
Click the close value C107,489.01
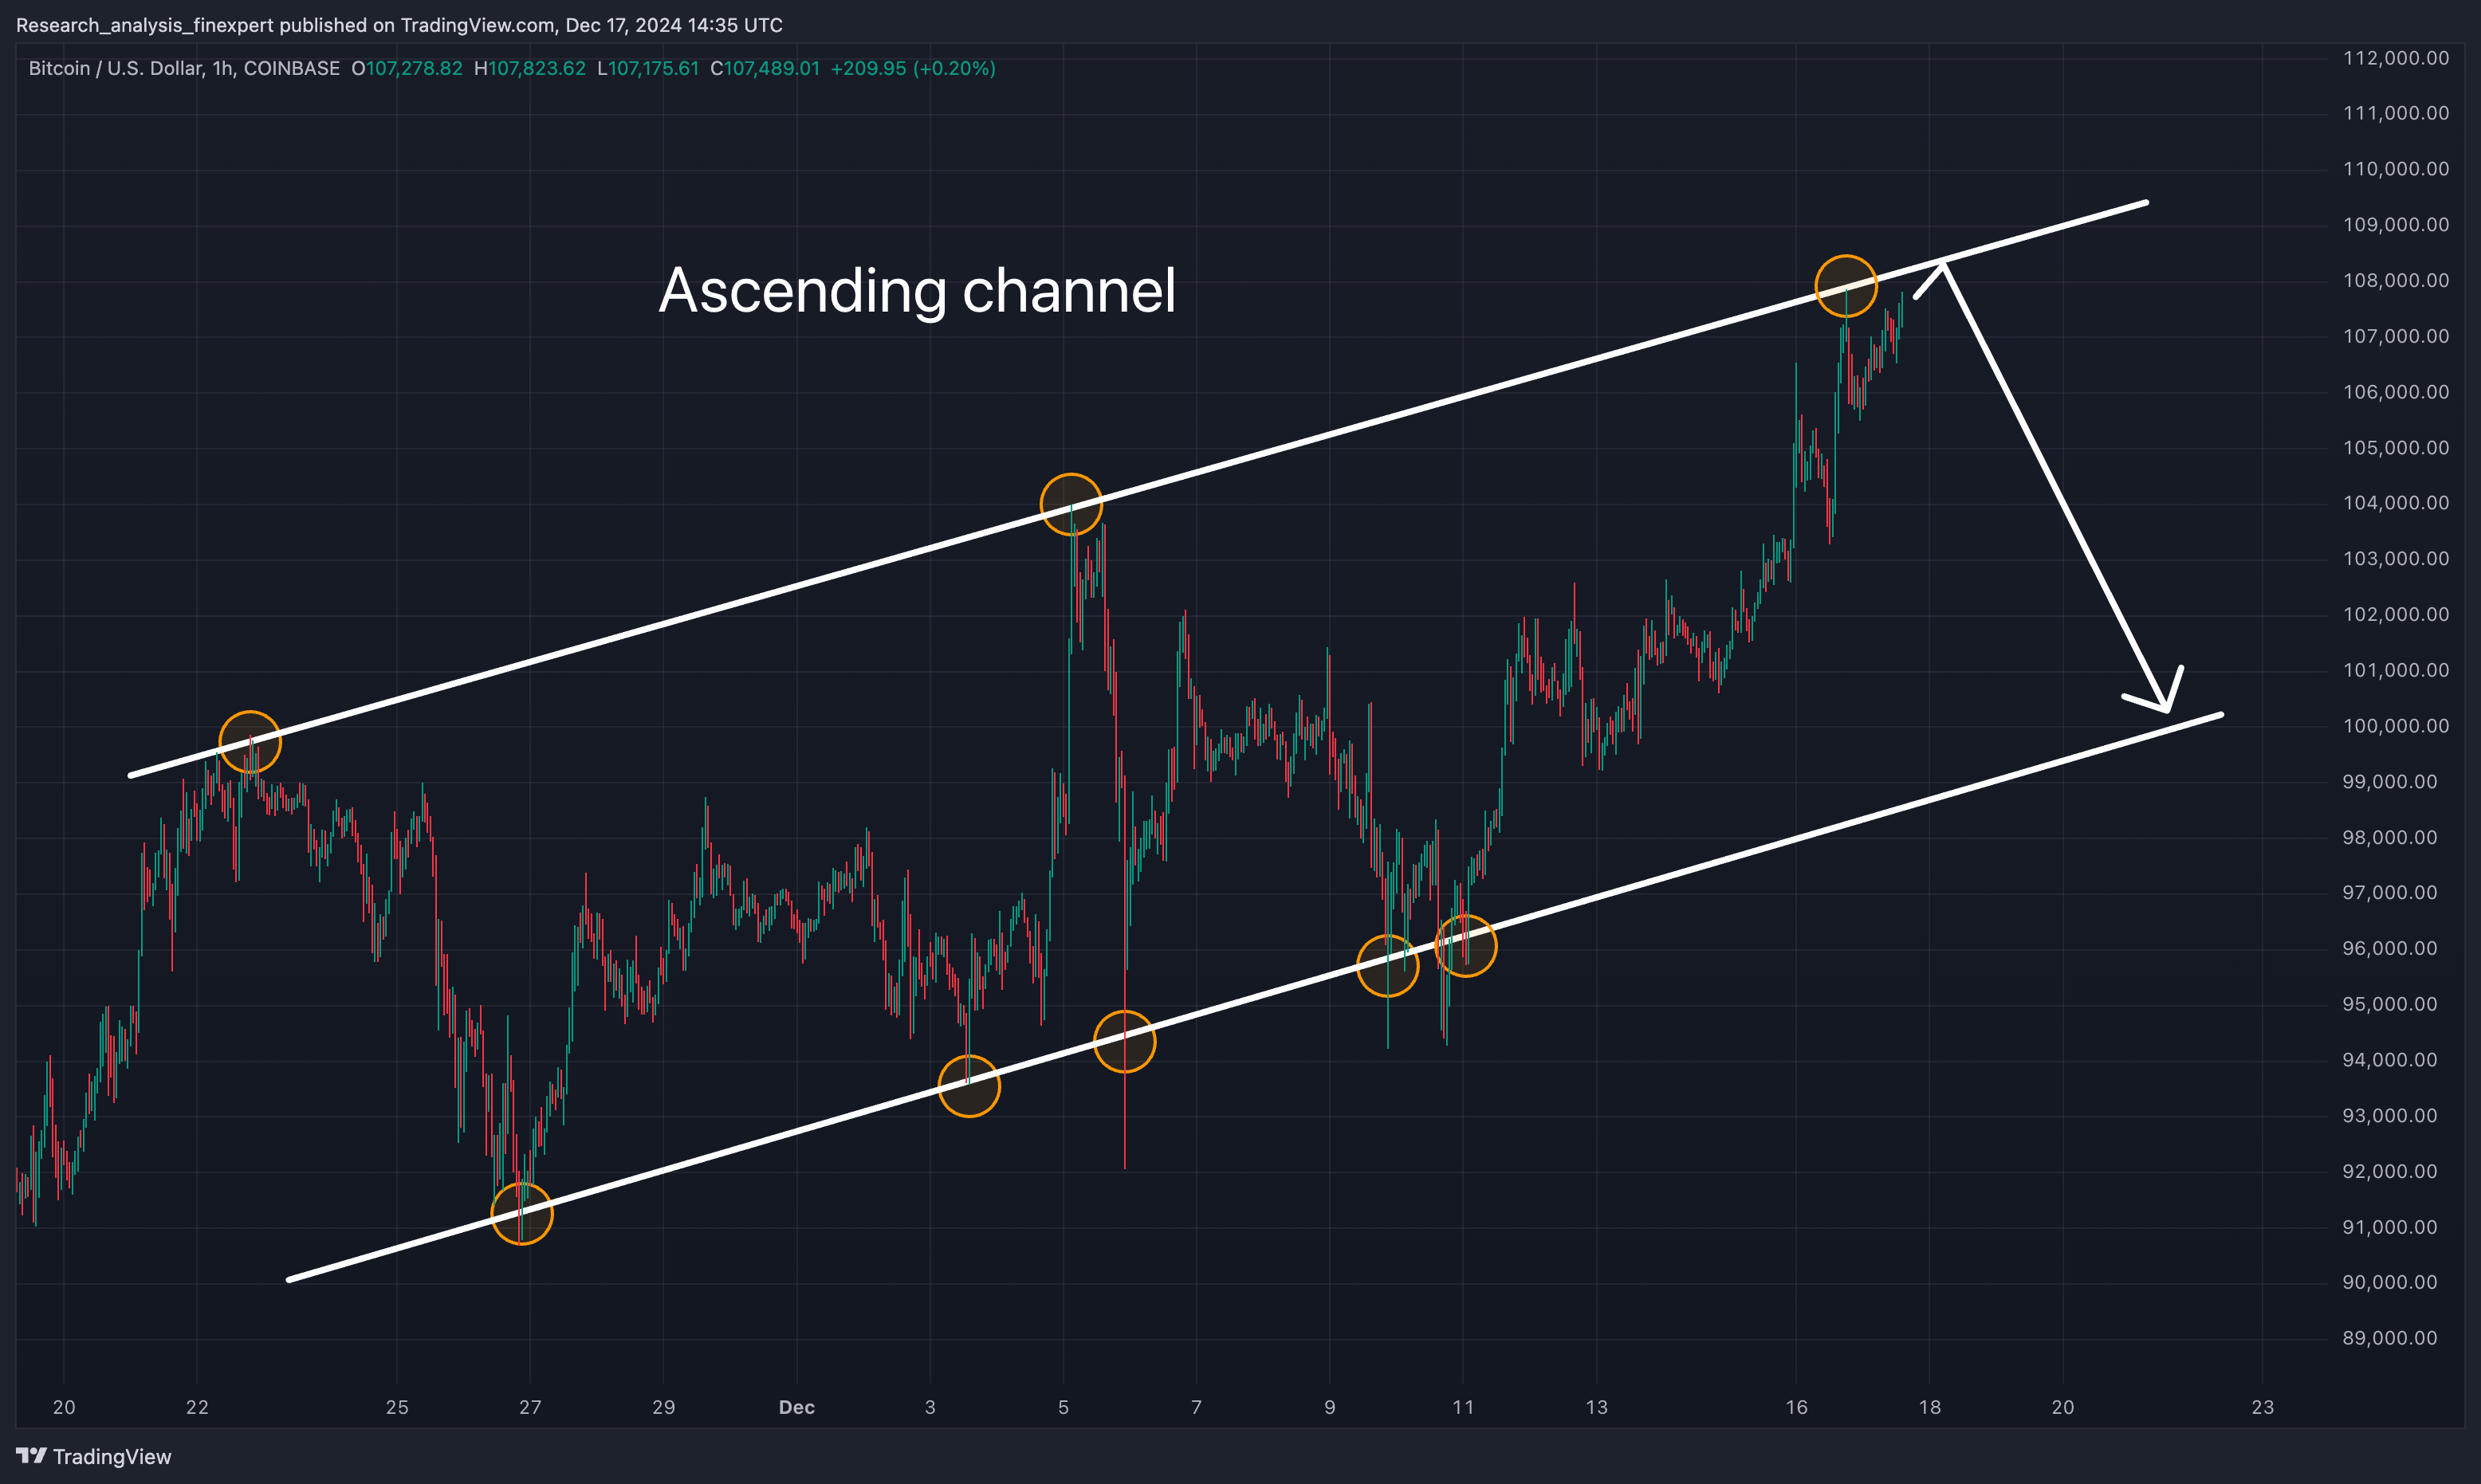(x=765, y=68)
